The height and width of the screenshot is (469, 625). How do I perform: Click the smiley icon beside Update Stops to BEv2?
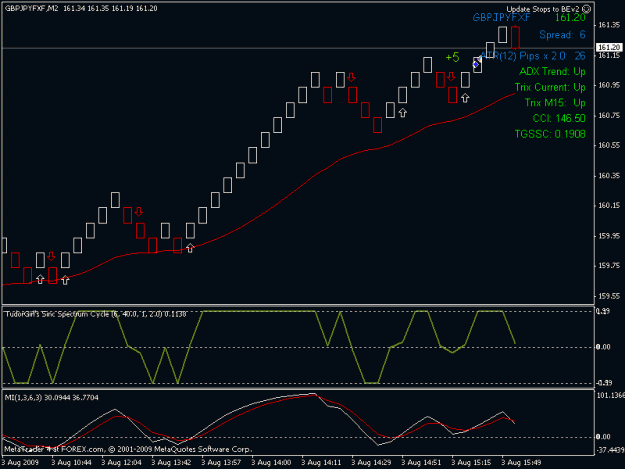point(586,9)
